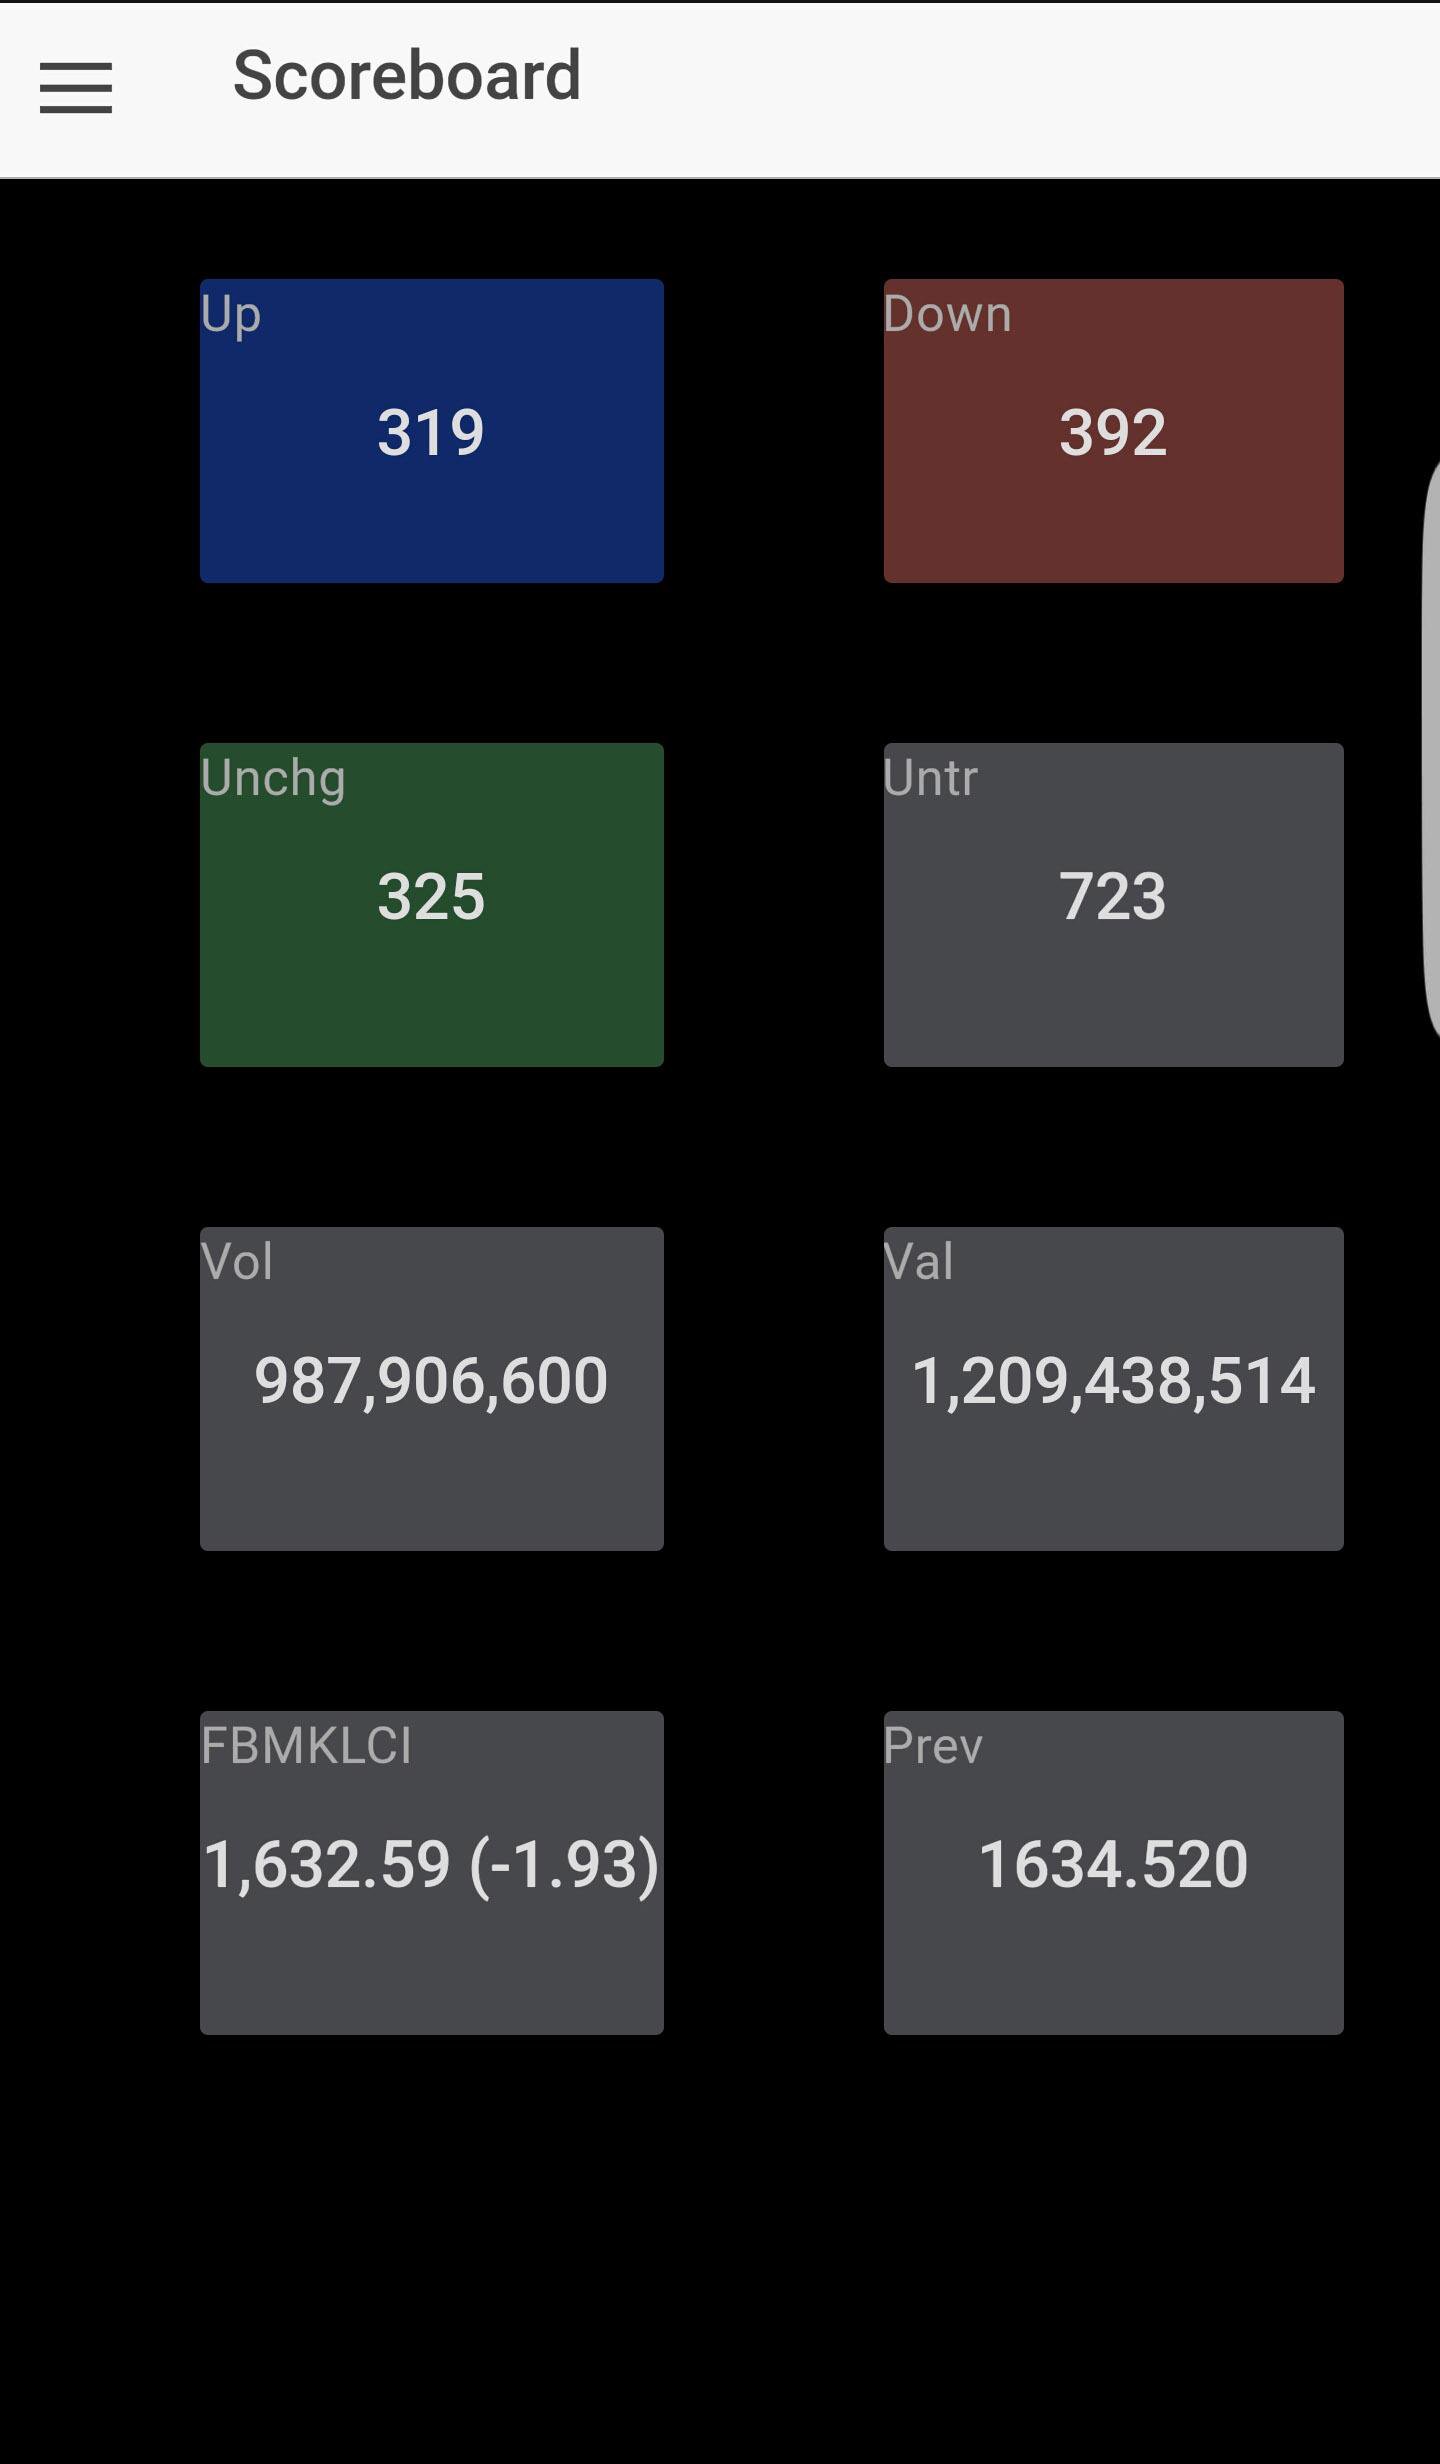Open the Vol tile
The height and width of the screenshot is (2464, 1440).
(432, 1389)
